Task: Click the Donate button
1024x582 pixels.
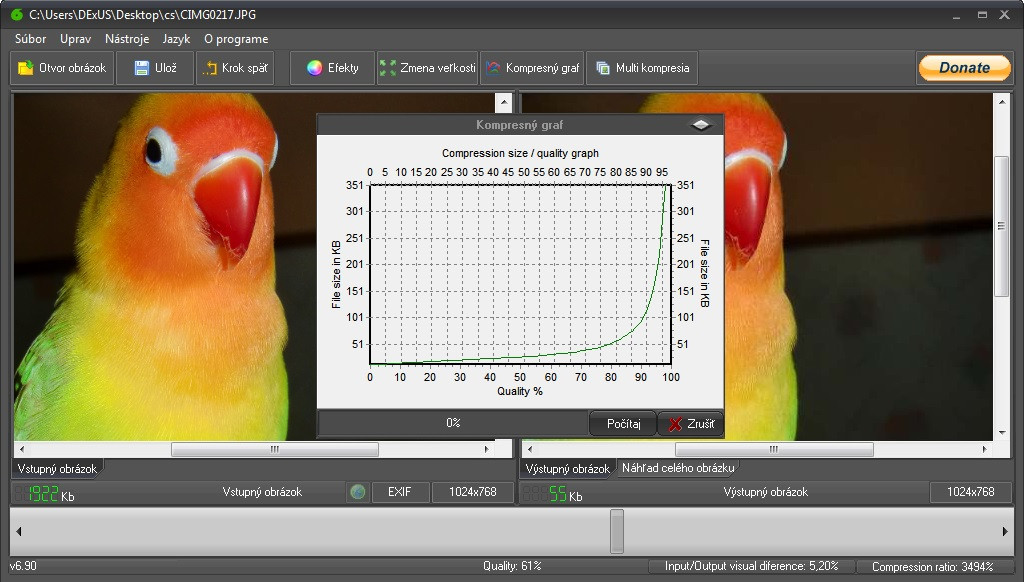Action: coord(965,67)
